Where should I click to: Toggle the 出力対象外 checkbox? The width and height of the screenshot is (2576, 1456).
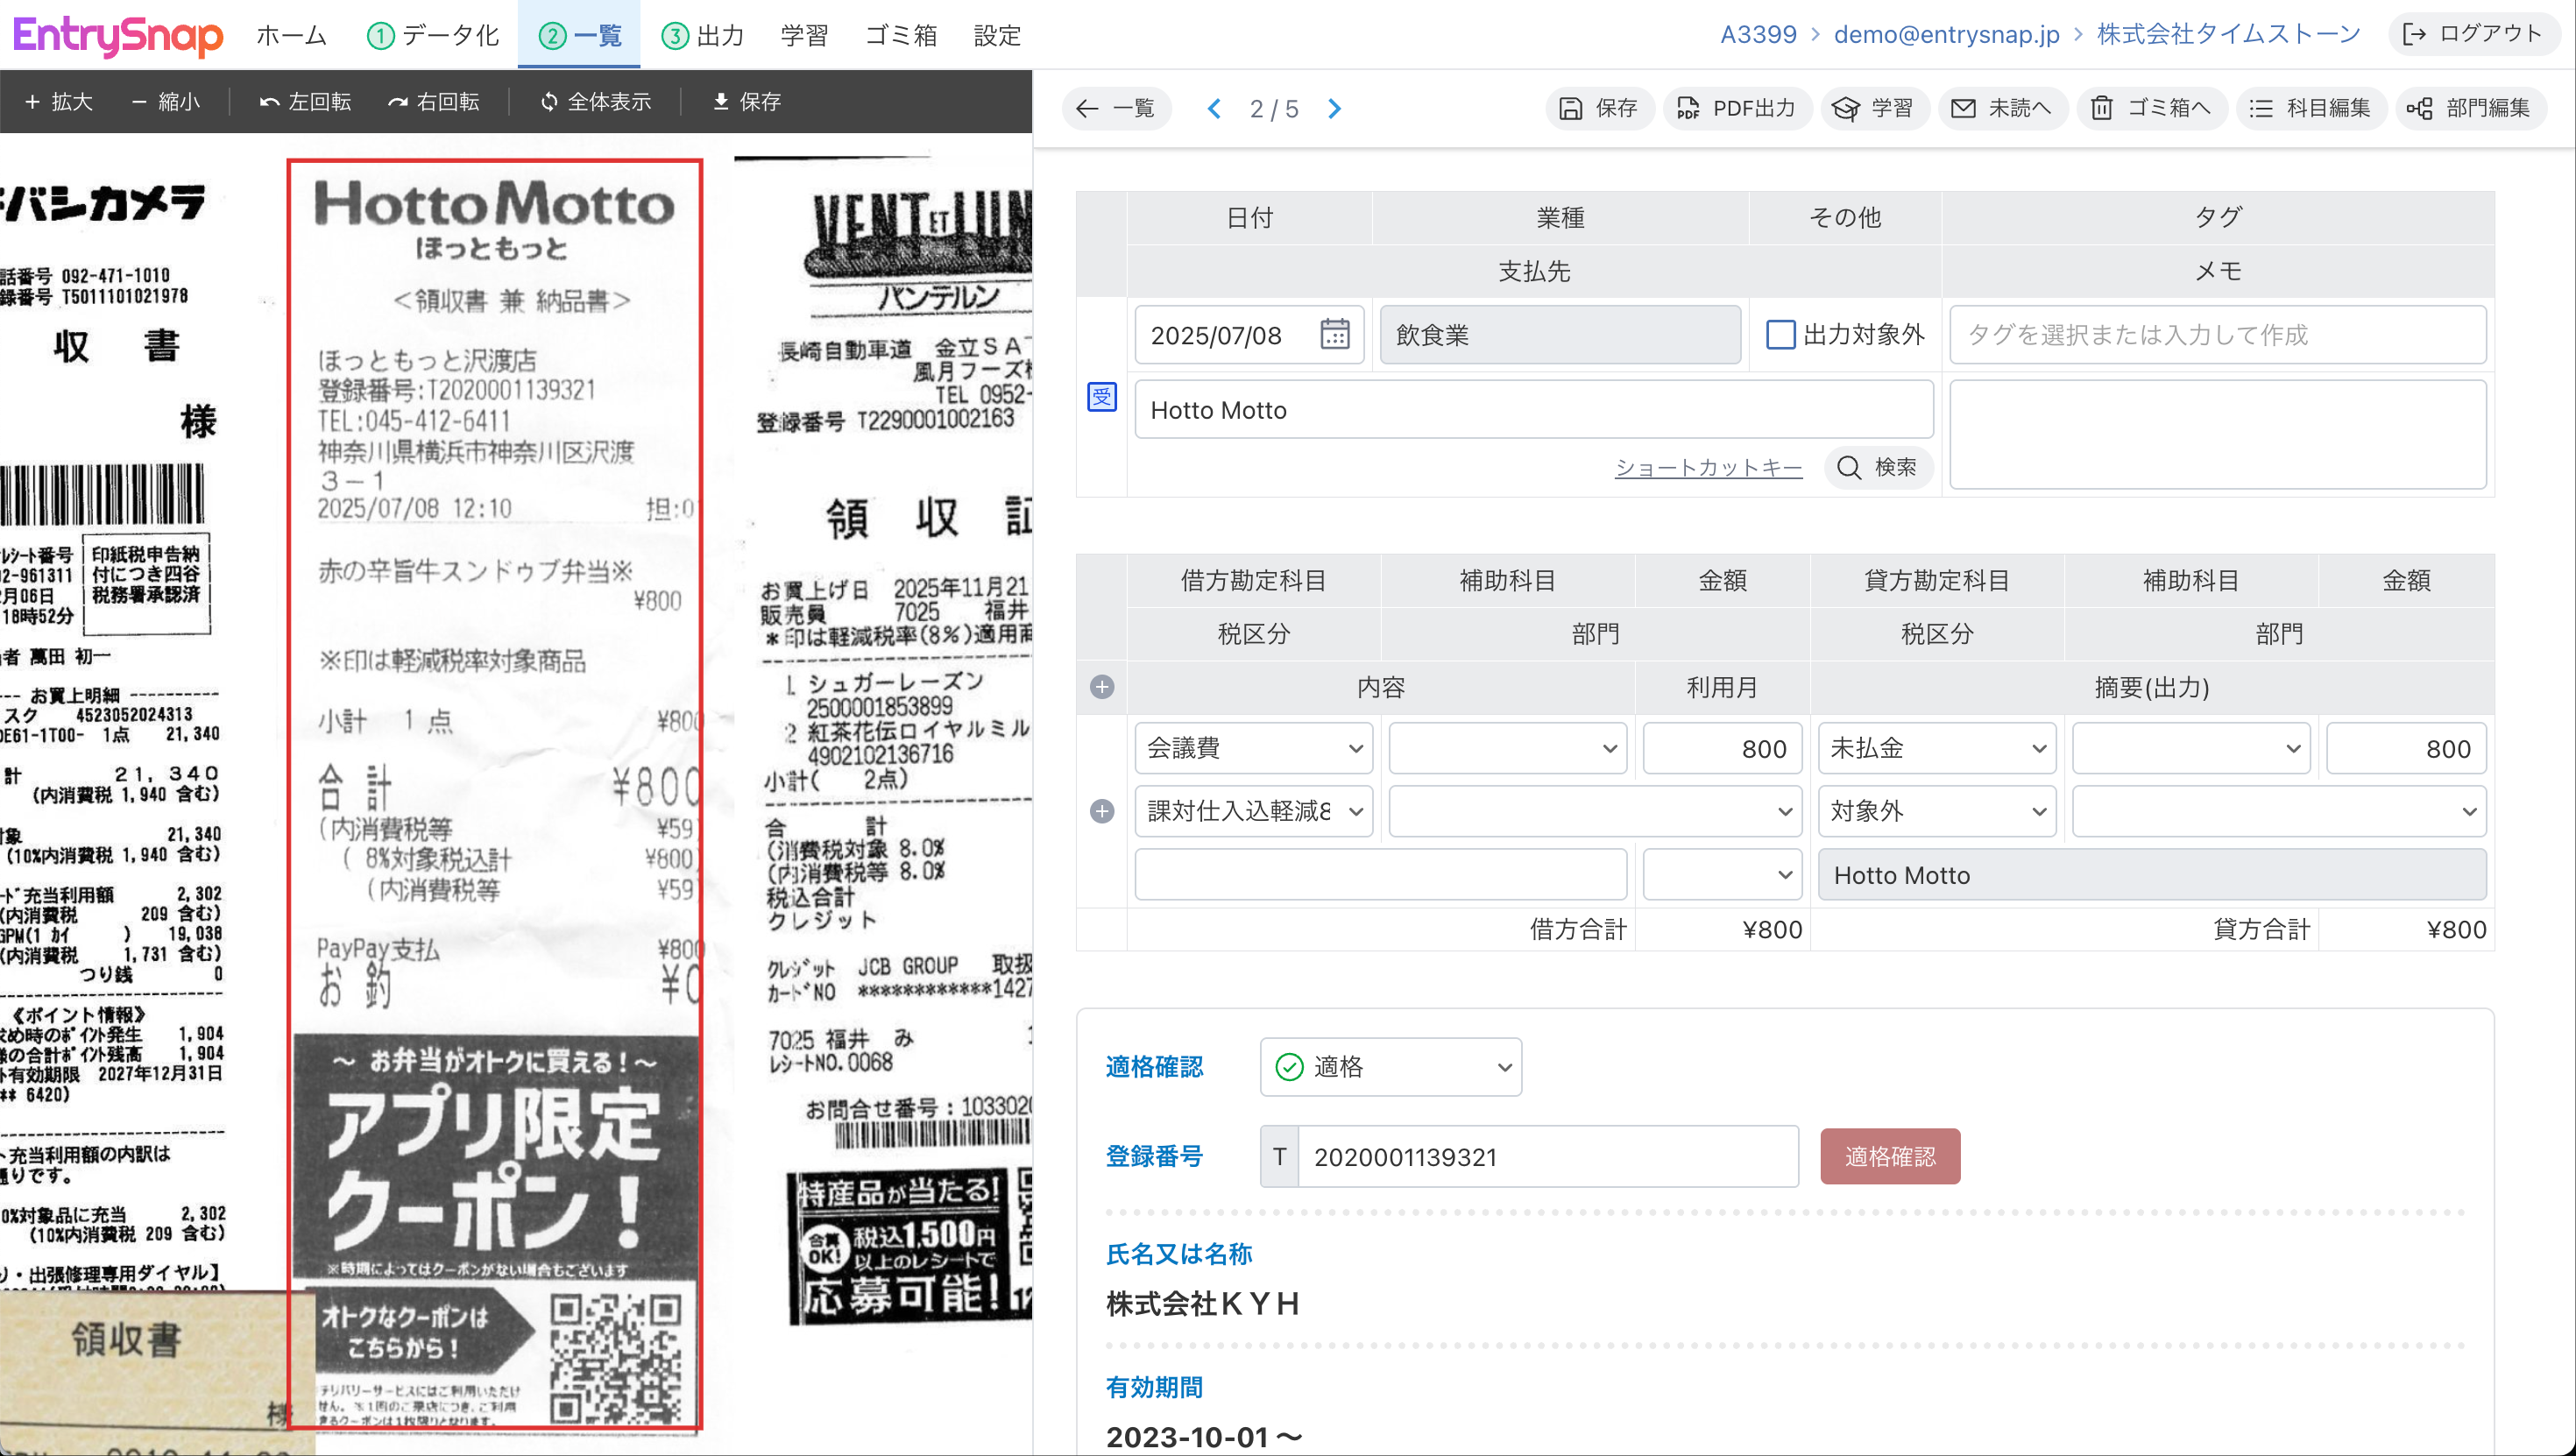(1780, 334)
